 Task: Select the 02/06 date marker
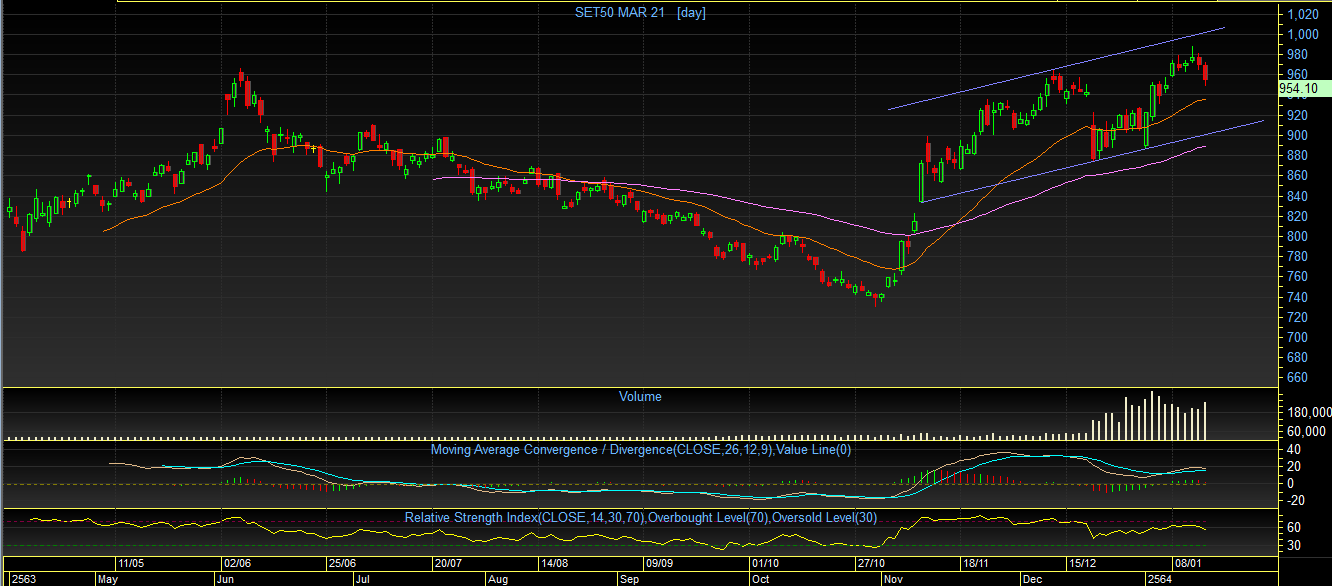[x=236, y=563]
